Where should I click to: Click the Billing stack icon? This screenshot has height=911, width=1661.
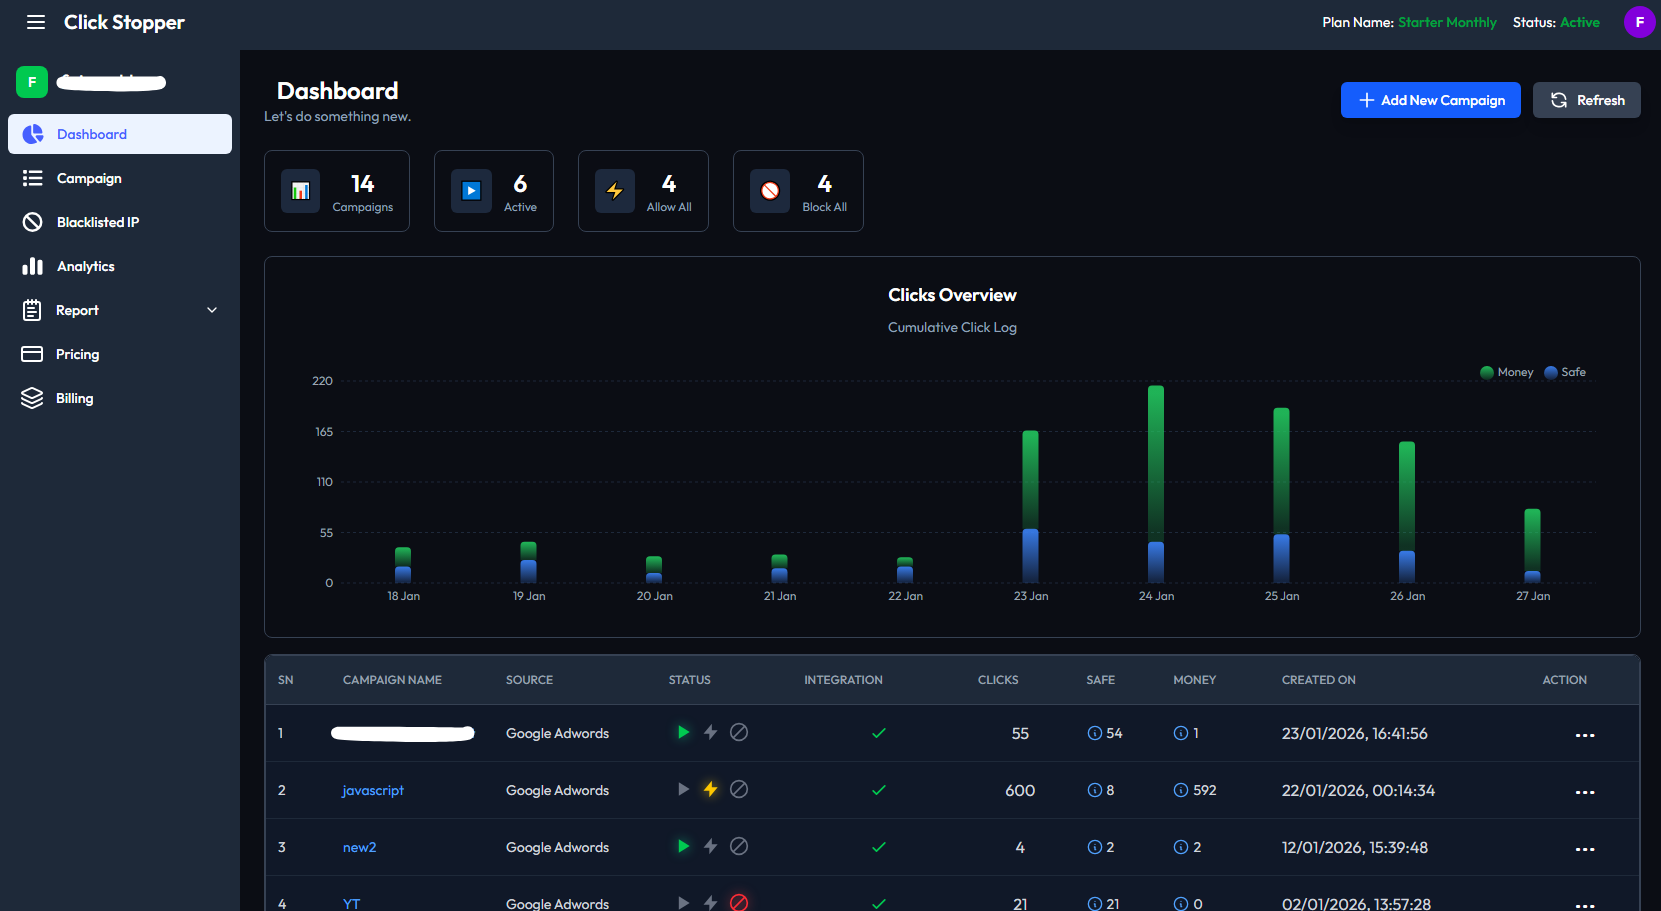click(31, 397)
